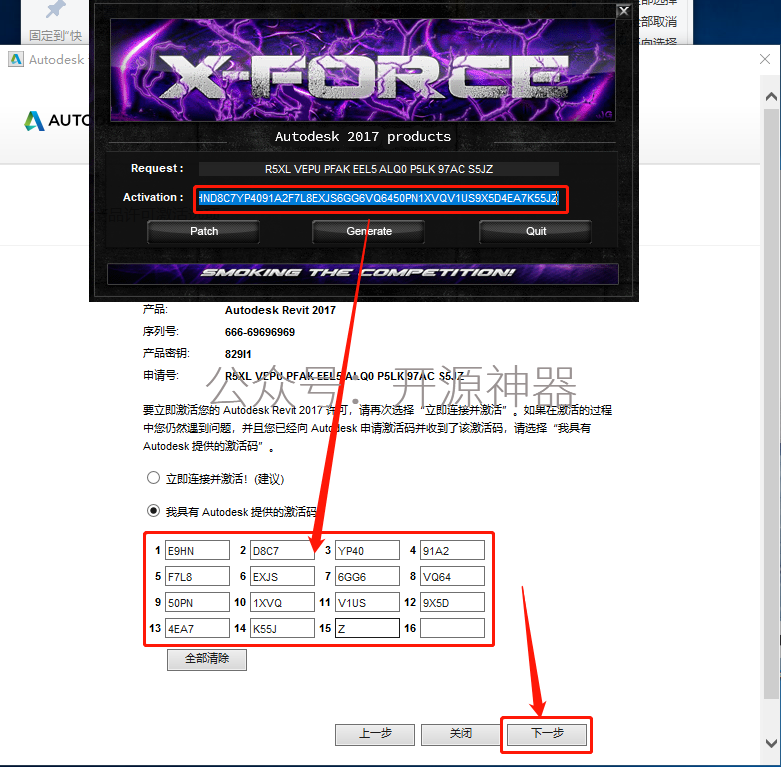The width and height of the screenshot is (781, 767).
Task: Click activation code box 10 containing 1XVQ
Action: [282, 602]
